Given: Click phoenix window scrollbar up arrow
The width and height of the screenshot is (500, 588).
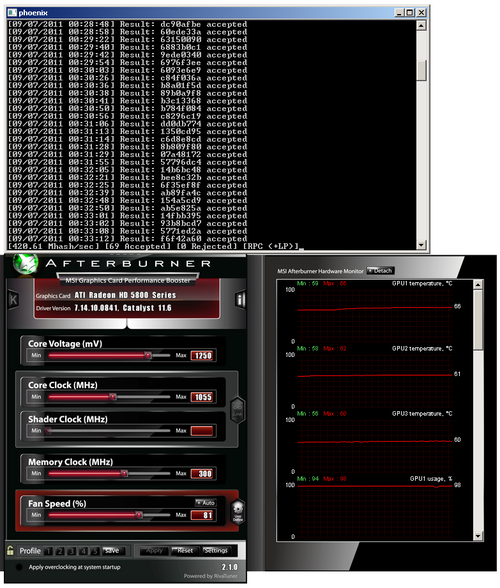Looking at the screenshot, I should coord(421,25).
